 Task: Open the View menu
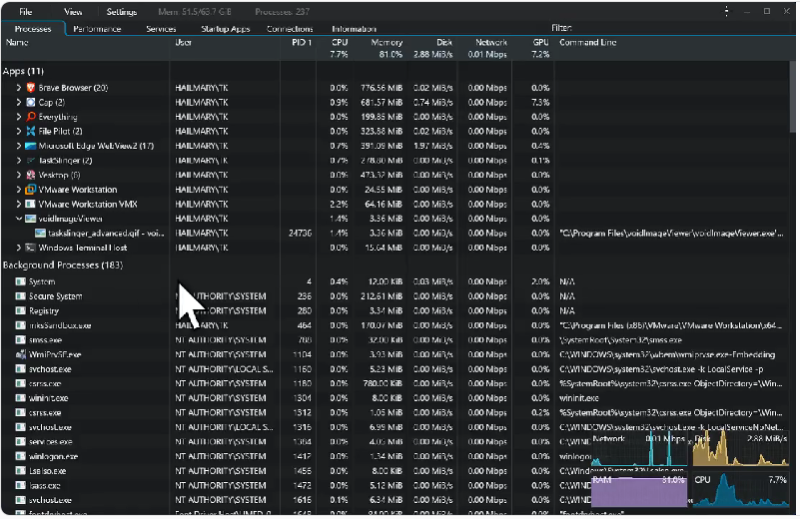click(73, 12)
